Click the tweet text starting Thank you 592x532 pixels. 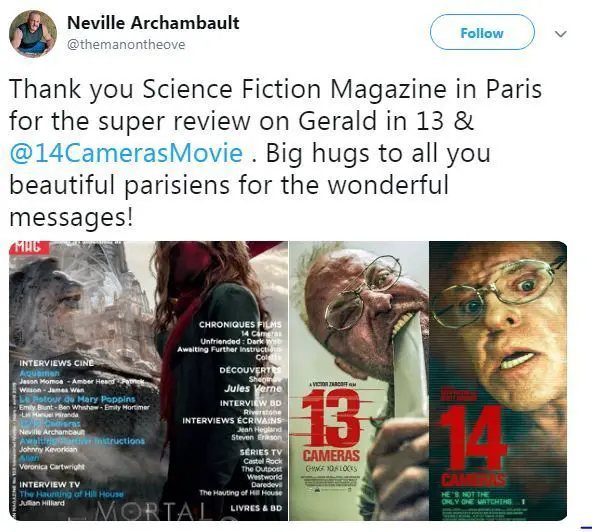coord(276,153)
